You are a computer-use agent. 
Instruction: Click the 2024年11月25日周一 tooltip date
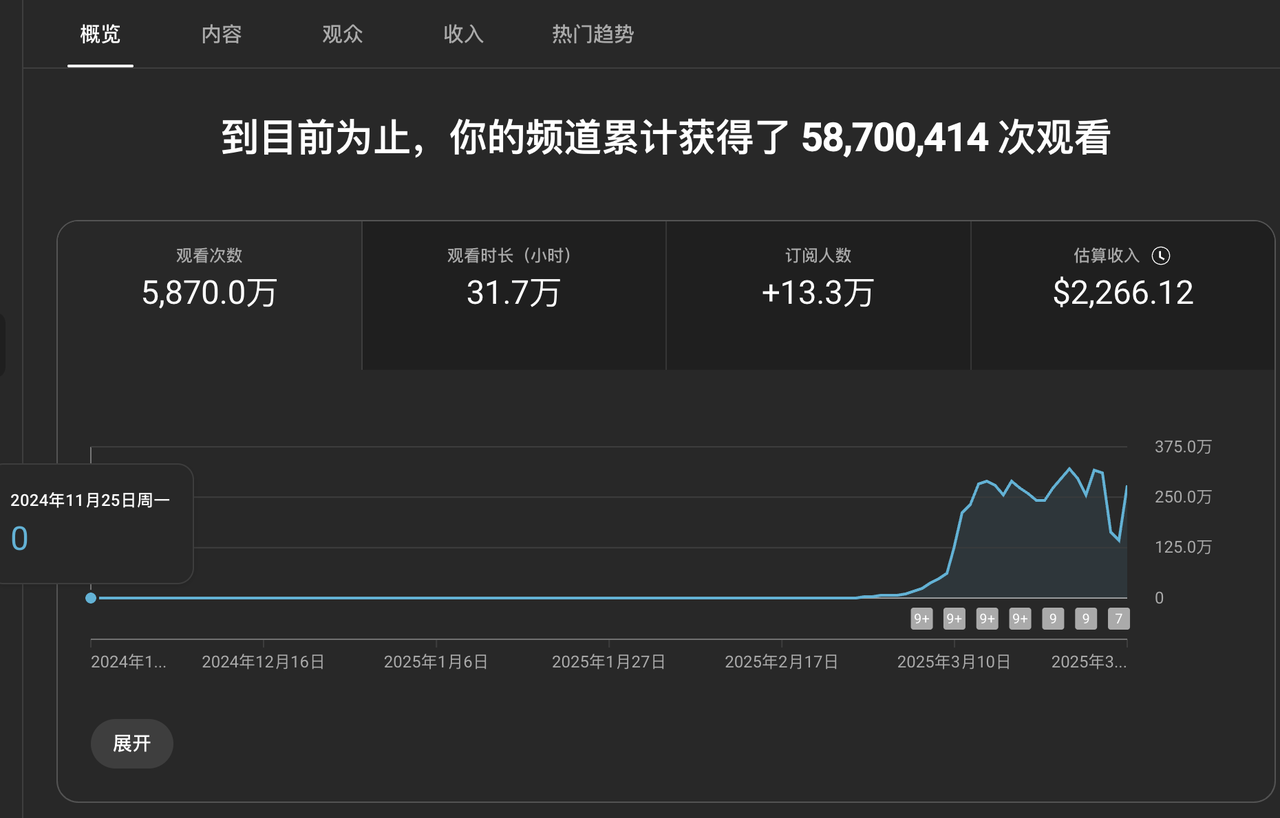pos(90,500)
